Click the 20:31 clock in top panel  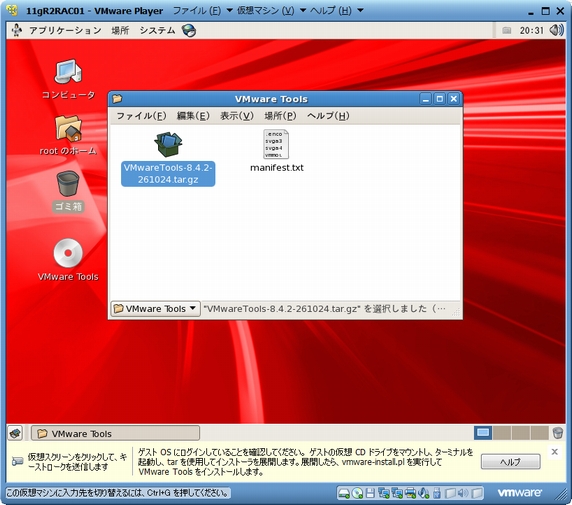[x=532, y=30]
